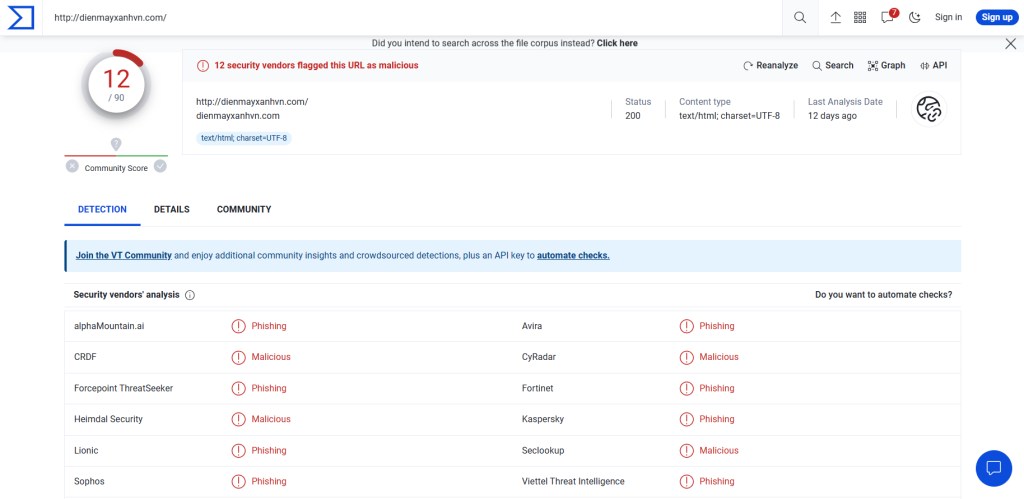Click the Sign up button

pyautogui.click(x=997, y=18)
